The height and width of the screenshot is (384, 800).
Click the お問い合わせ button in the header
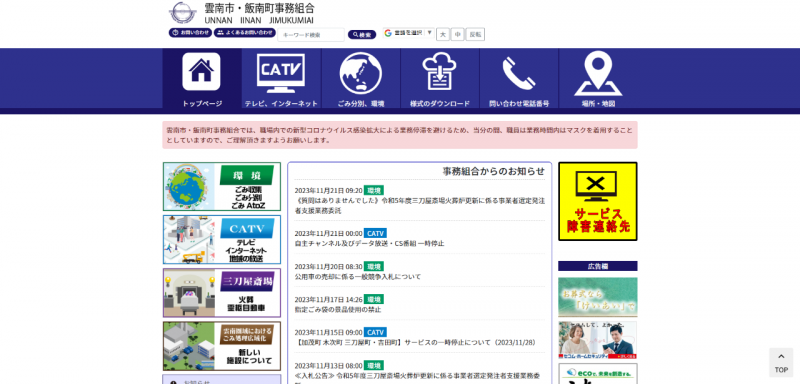pos(190,33)
